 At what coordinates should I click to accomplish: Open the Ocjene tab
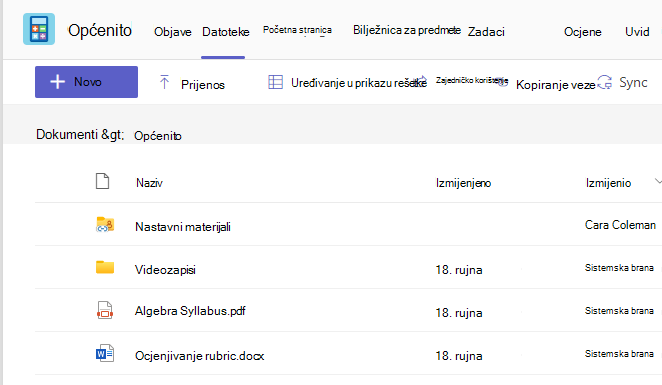583,32
